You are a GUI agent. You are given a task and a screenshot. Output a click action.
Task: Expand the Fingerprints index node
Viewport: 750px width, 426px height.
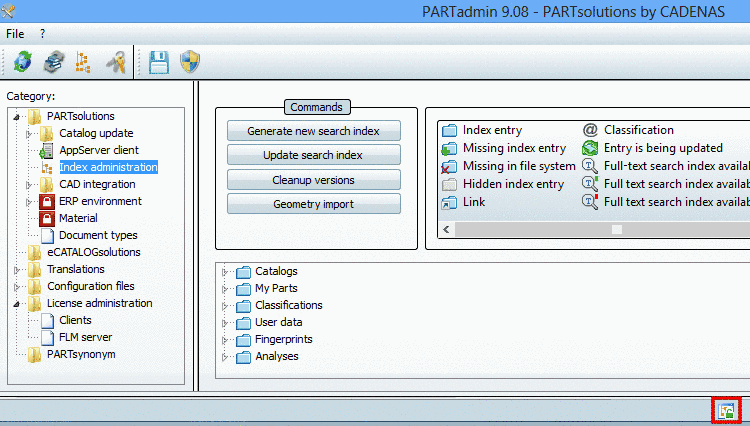click(x=225, y=340)
